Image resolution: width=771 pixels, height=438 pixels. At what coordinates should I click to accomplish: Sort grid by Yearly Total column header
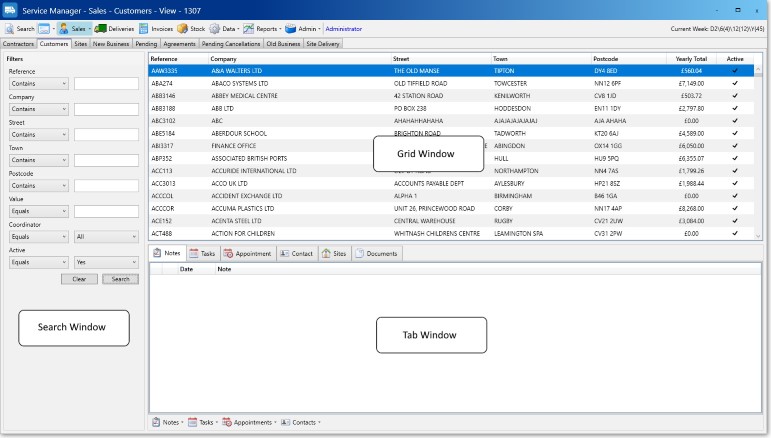(x=691, y=58)
